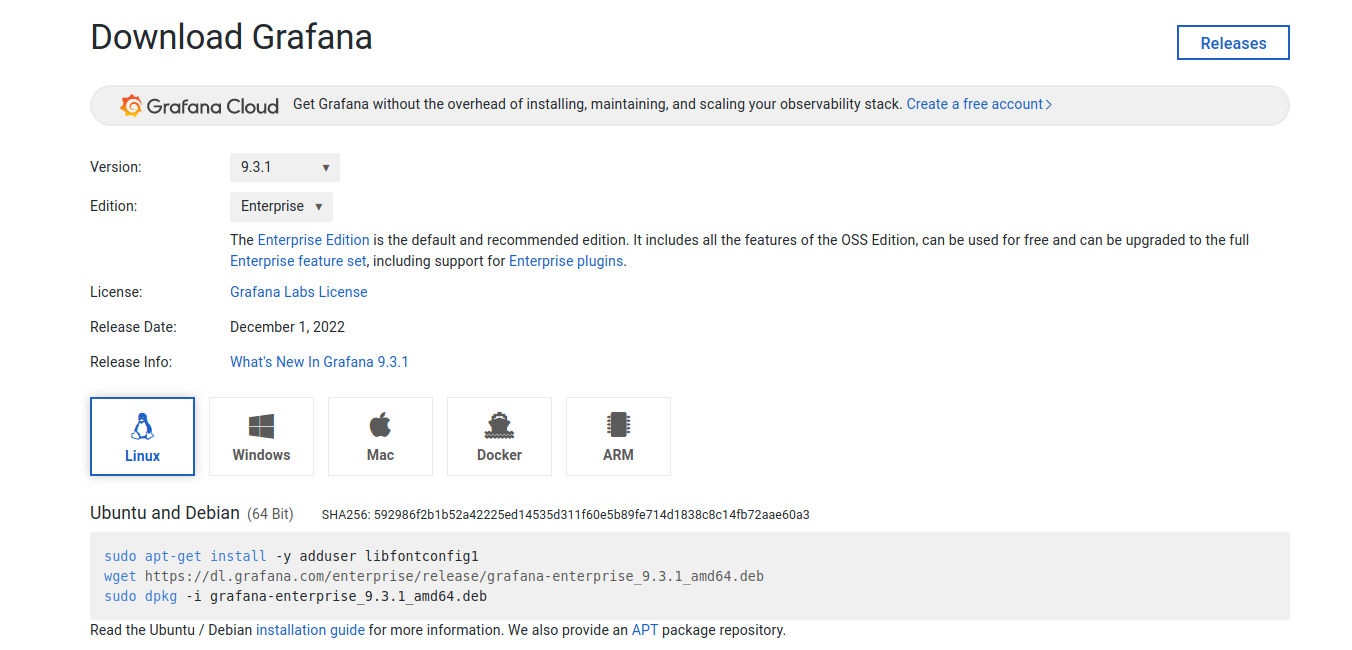The height and width of the screenshot is (650, 1352).
Task: Select the SHA256 checksum text
Action: point(566,514)
